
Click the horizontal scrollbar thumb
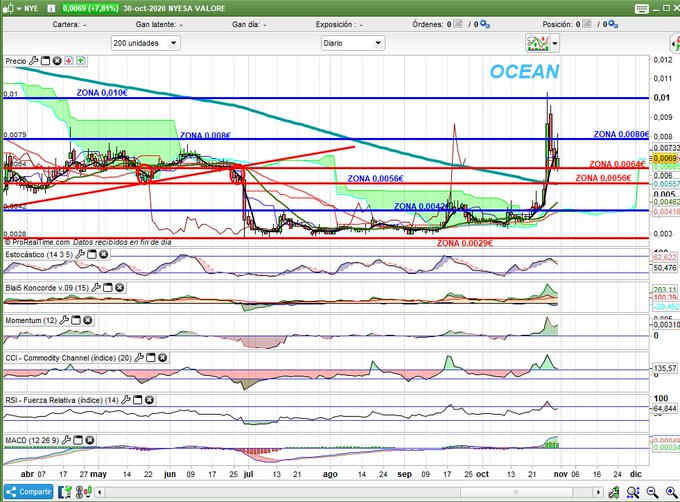(516, 492)
